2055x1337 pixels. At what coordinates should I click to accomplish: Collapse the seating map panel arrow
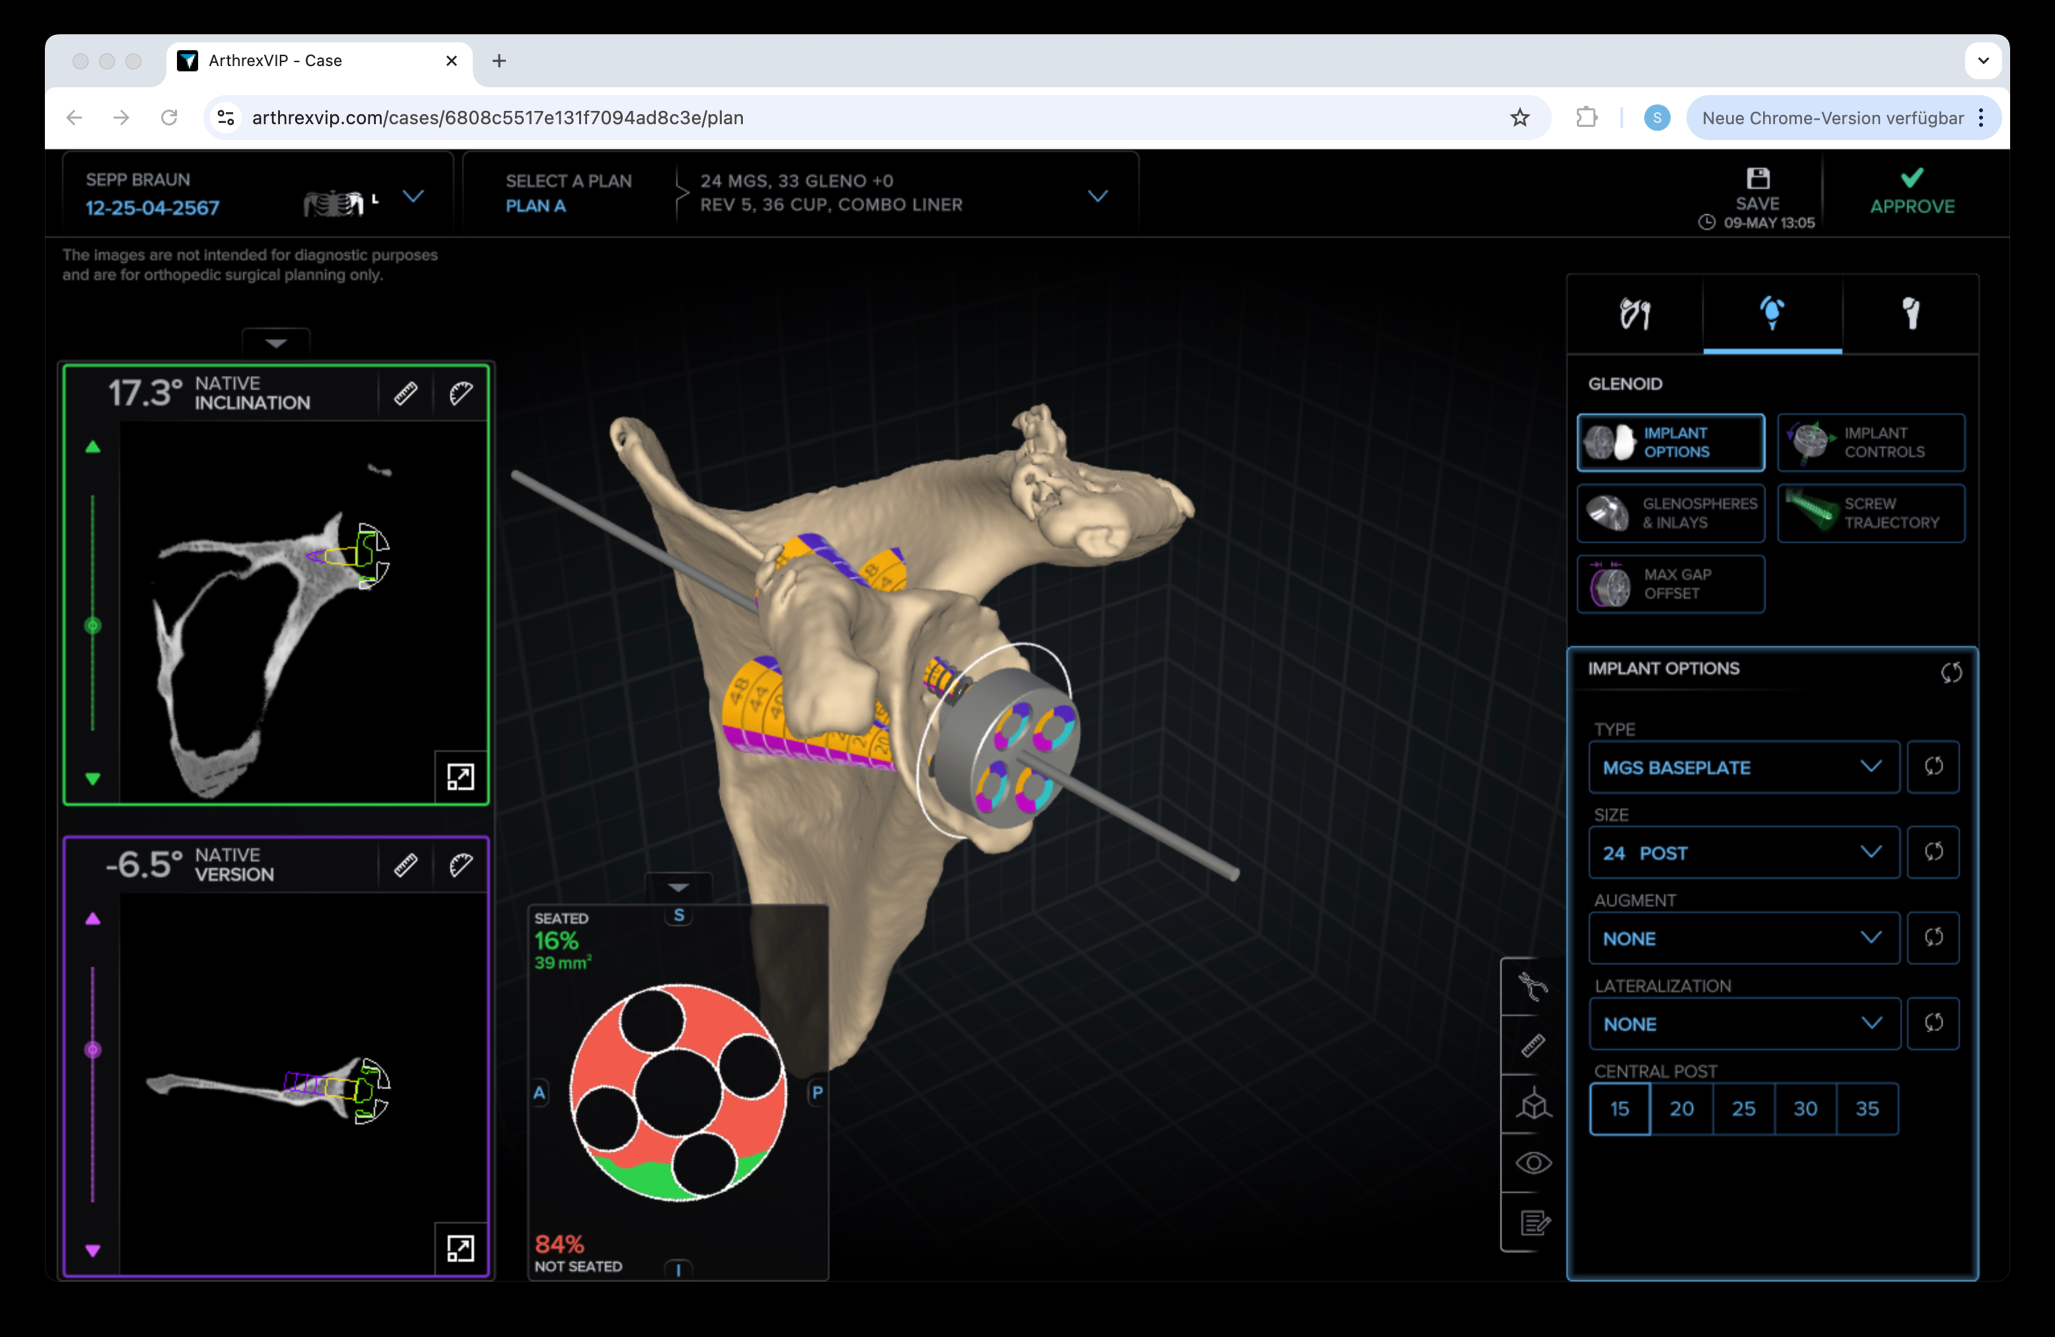tap(678, 887)
